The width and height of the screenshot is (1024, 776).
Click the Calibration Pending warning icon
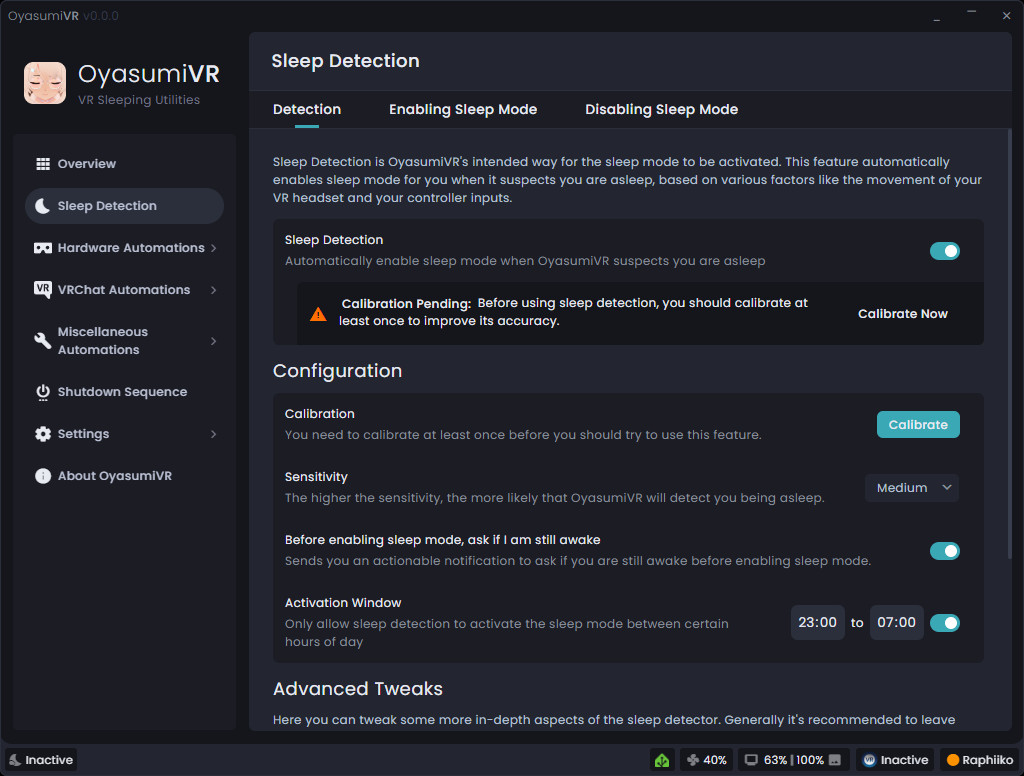click(318, 314)
